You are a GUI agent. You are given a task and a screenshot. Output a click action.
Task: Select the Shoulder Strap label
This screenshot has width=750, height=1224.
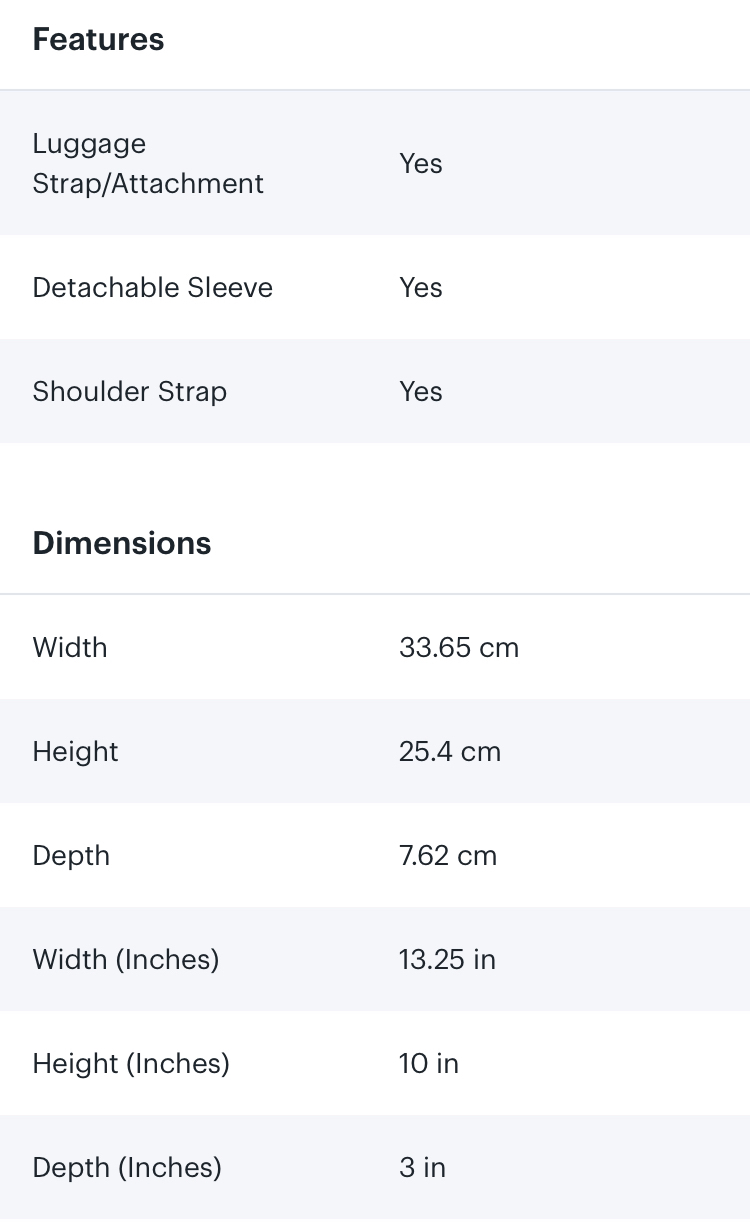tap(130, 392)
